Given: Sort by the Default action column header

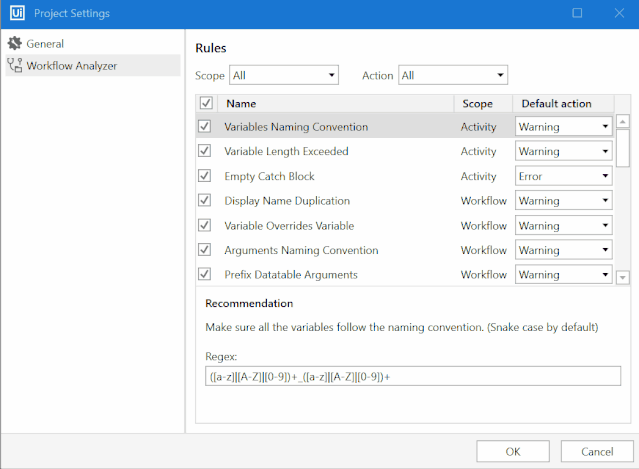Looking at the screenshot, I should (x=563, y=103).
